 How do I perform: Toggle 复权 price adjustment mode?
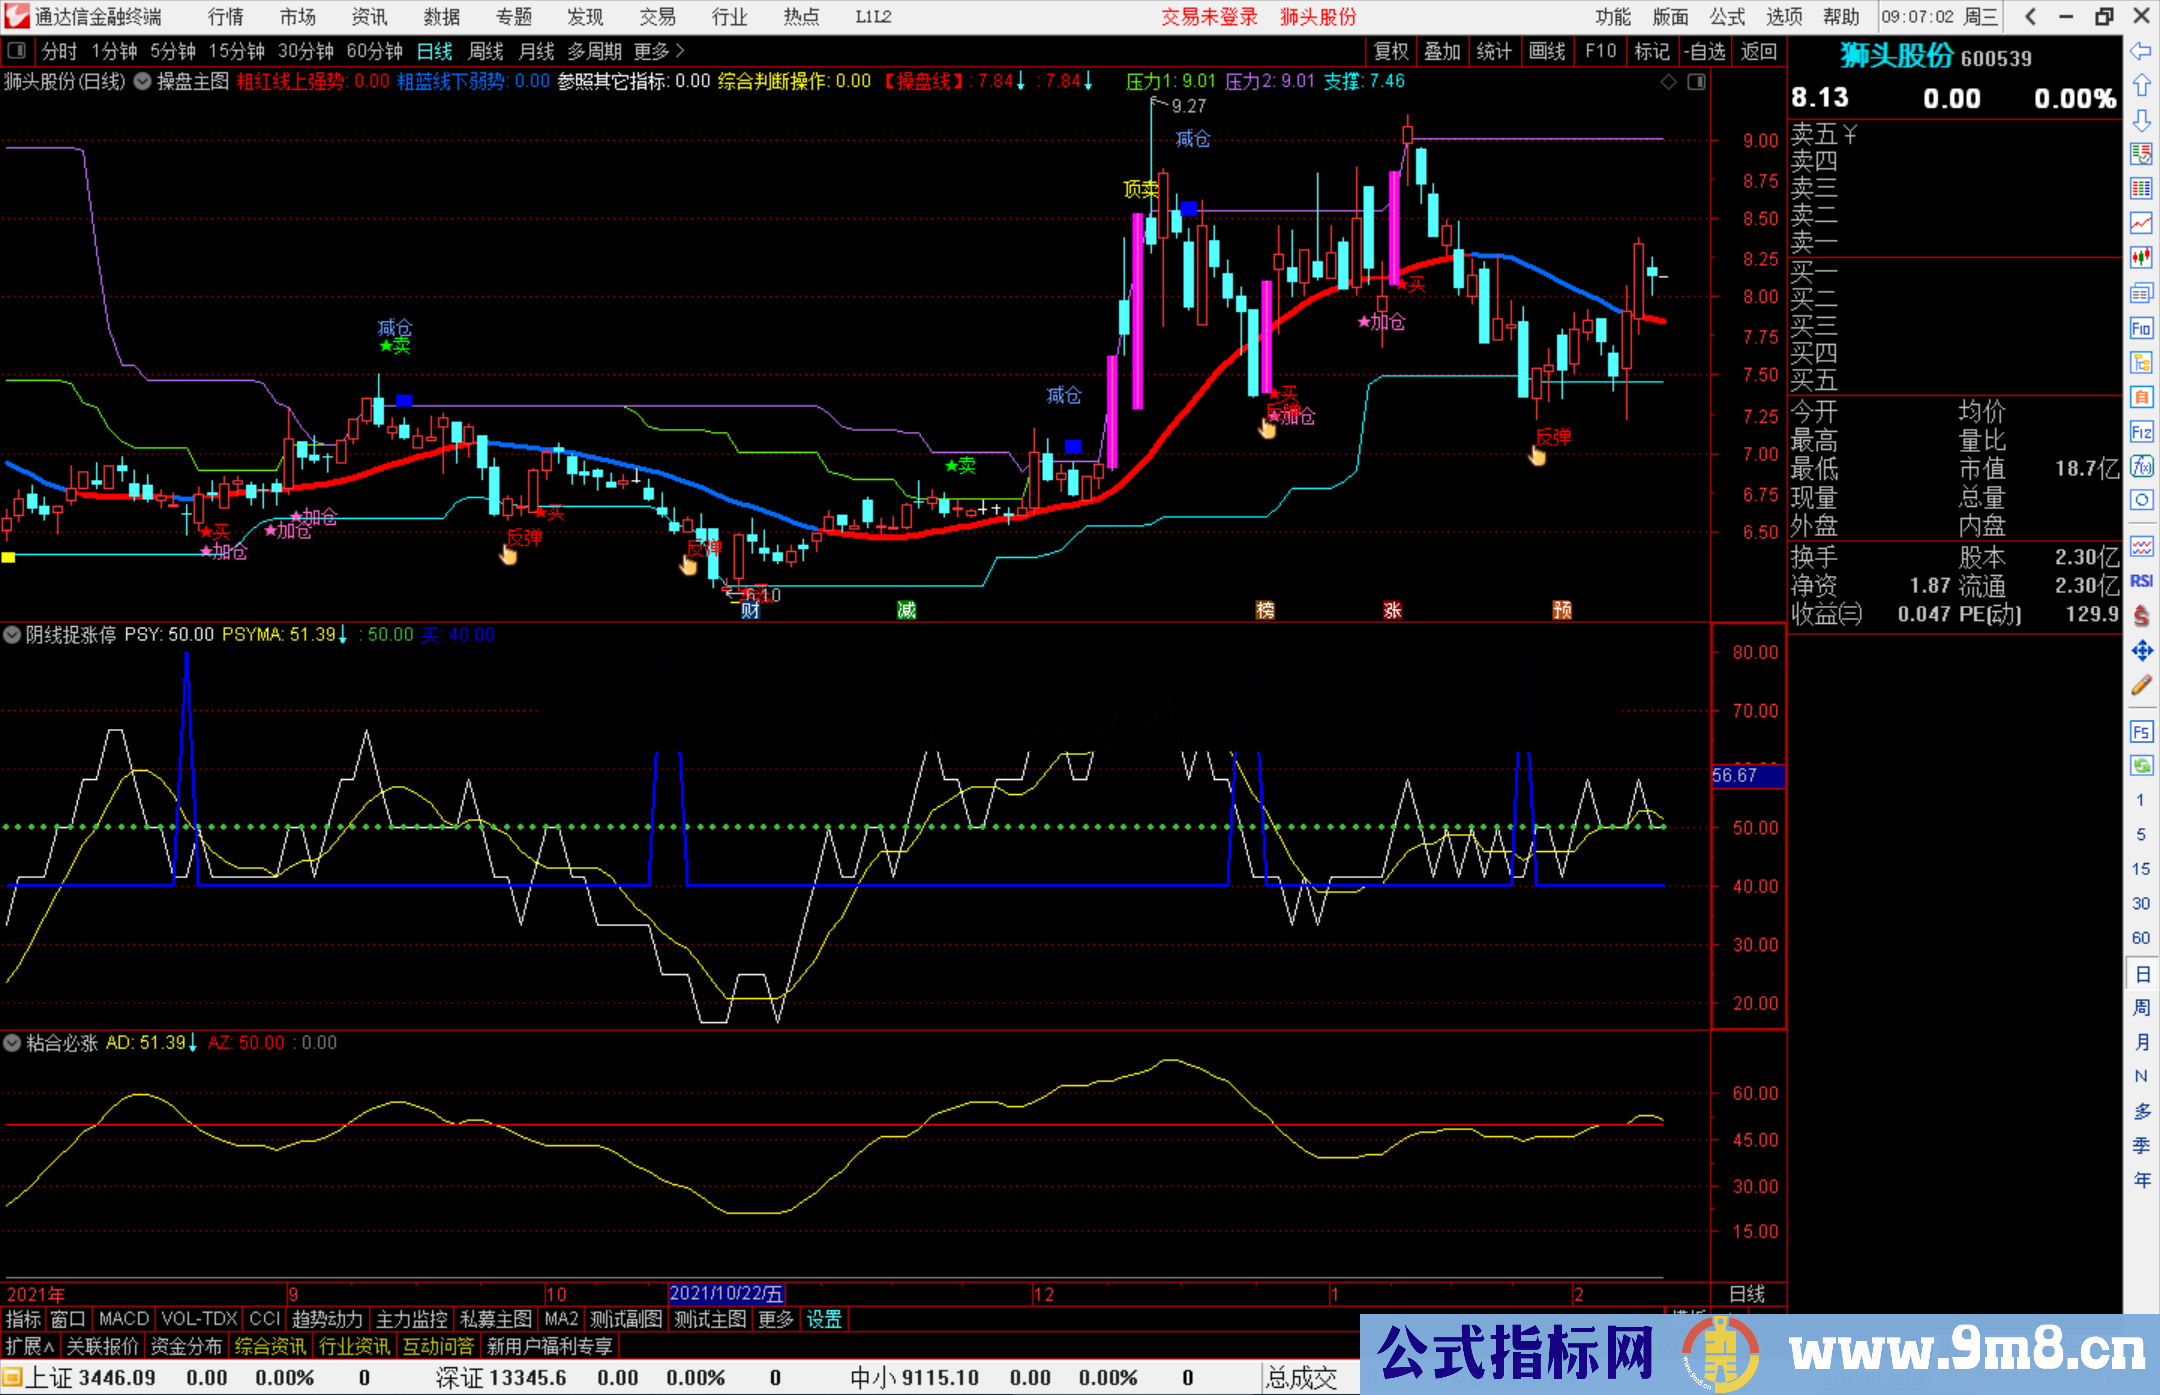1390,51
